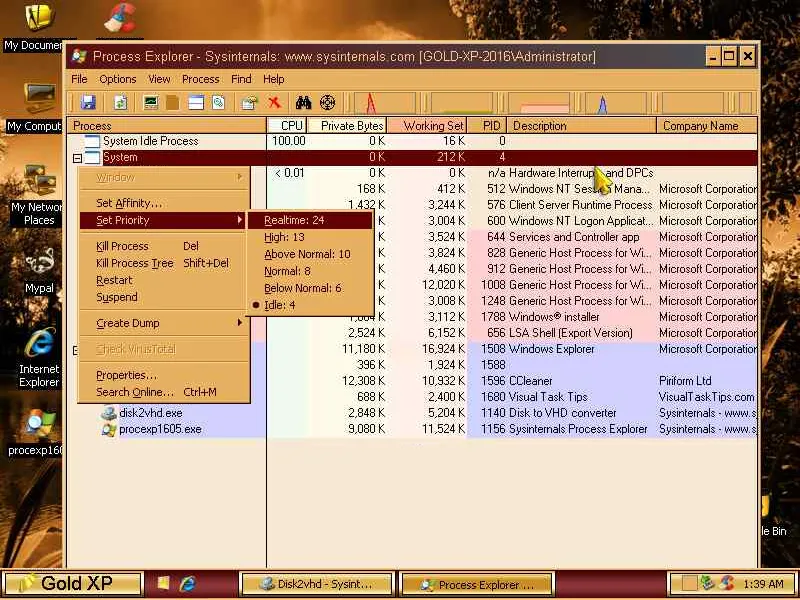Open the View menu
800x600 pixels.
[x=159, y=79]
